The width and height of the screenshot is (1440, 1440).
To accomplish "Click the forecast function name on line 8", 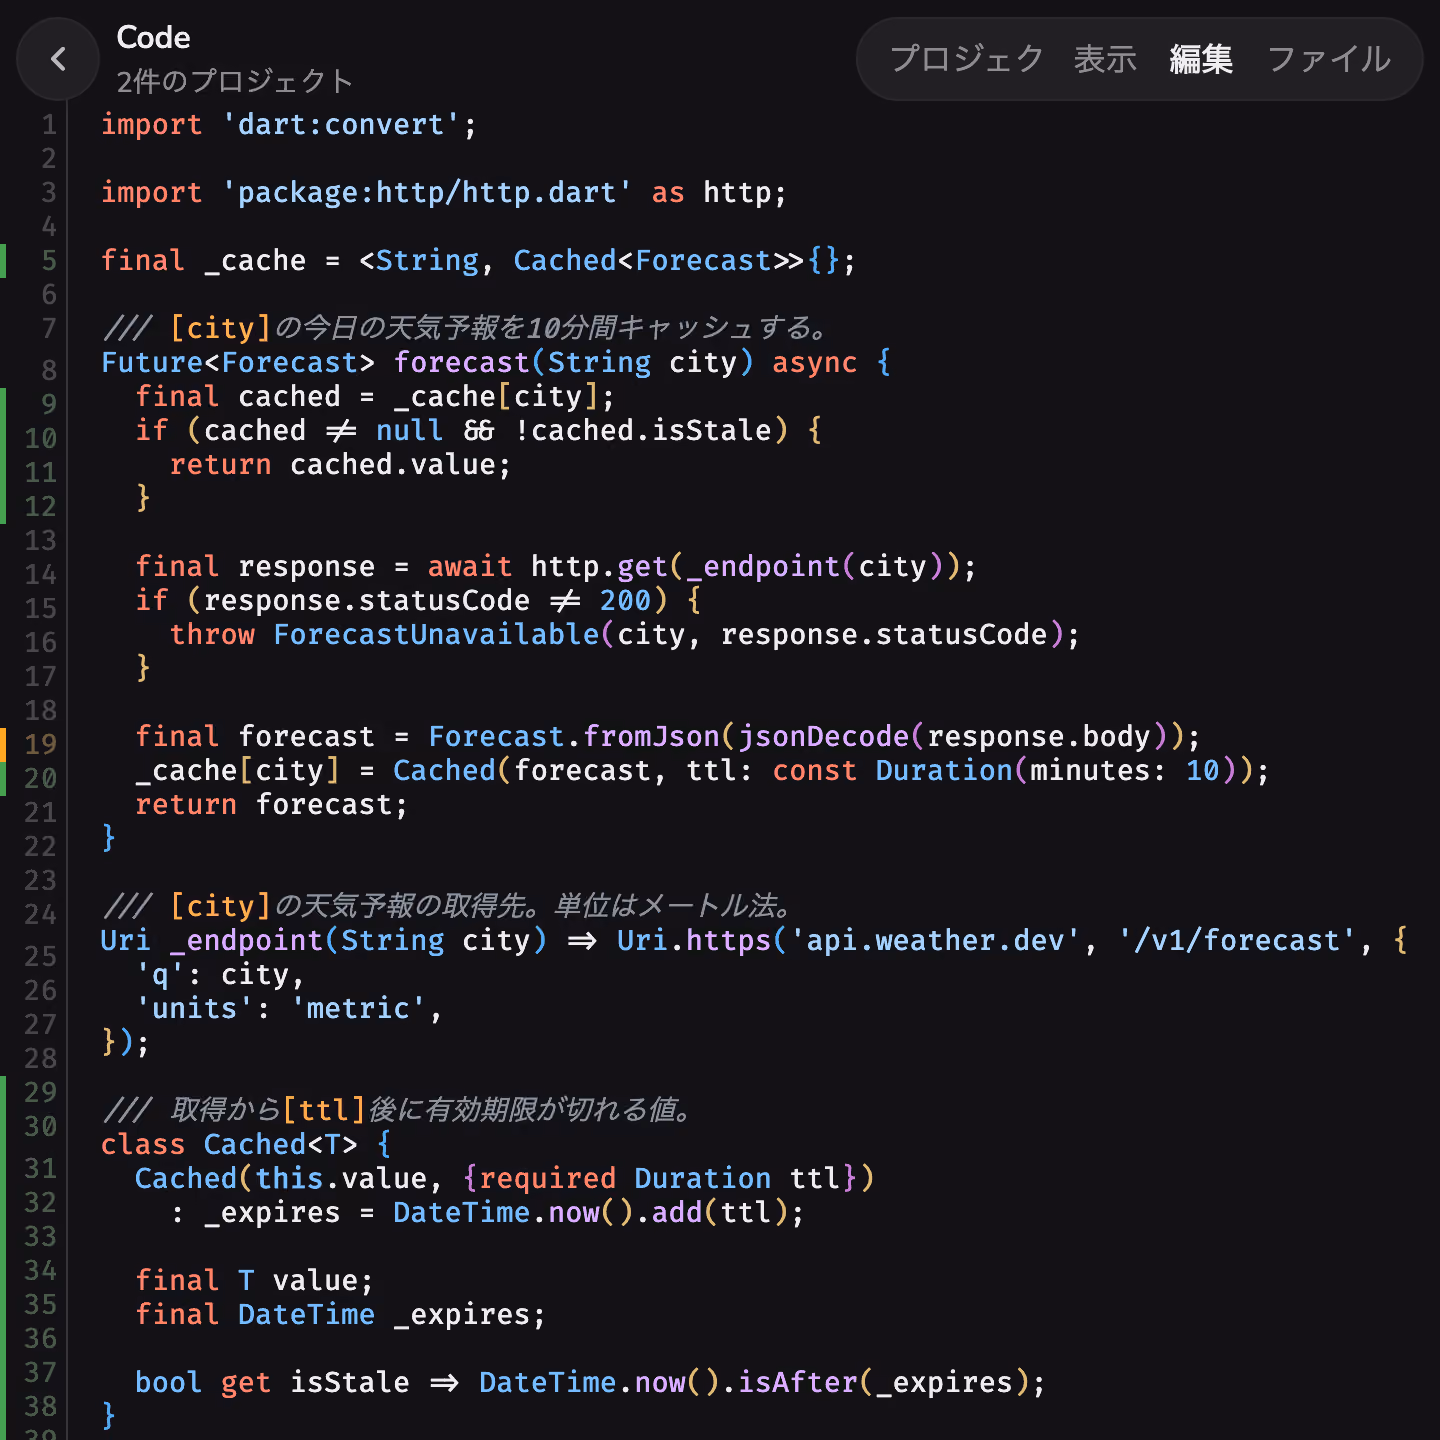I will point(461,362).
